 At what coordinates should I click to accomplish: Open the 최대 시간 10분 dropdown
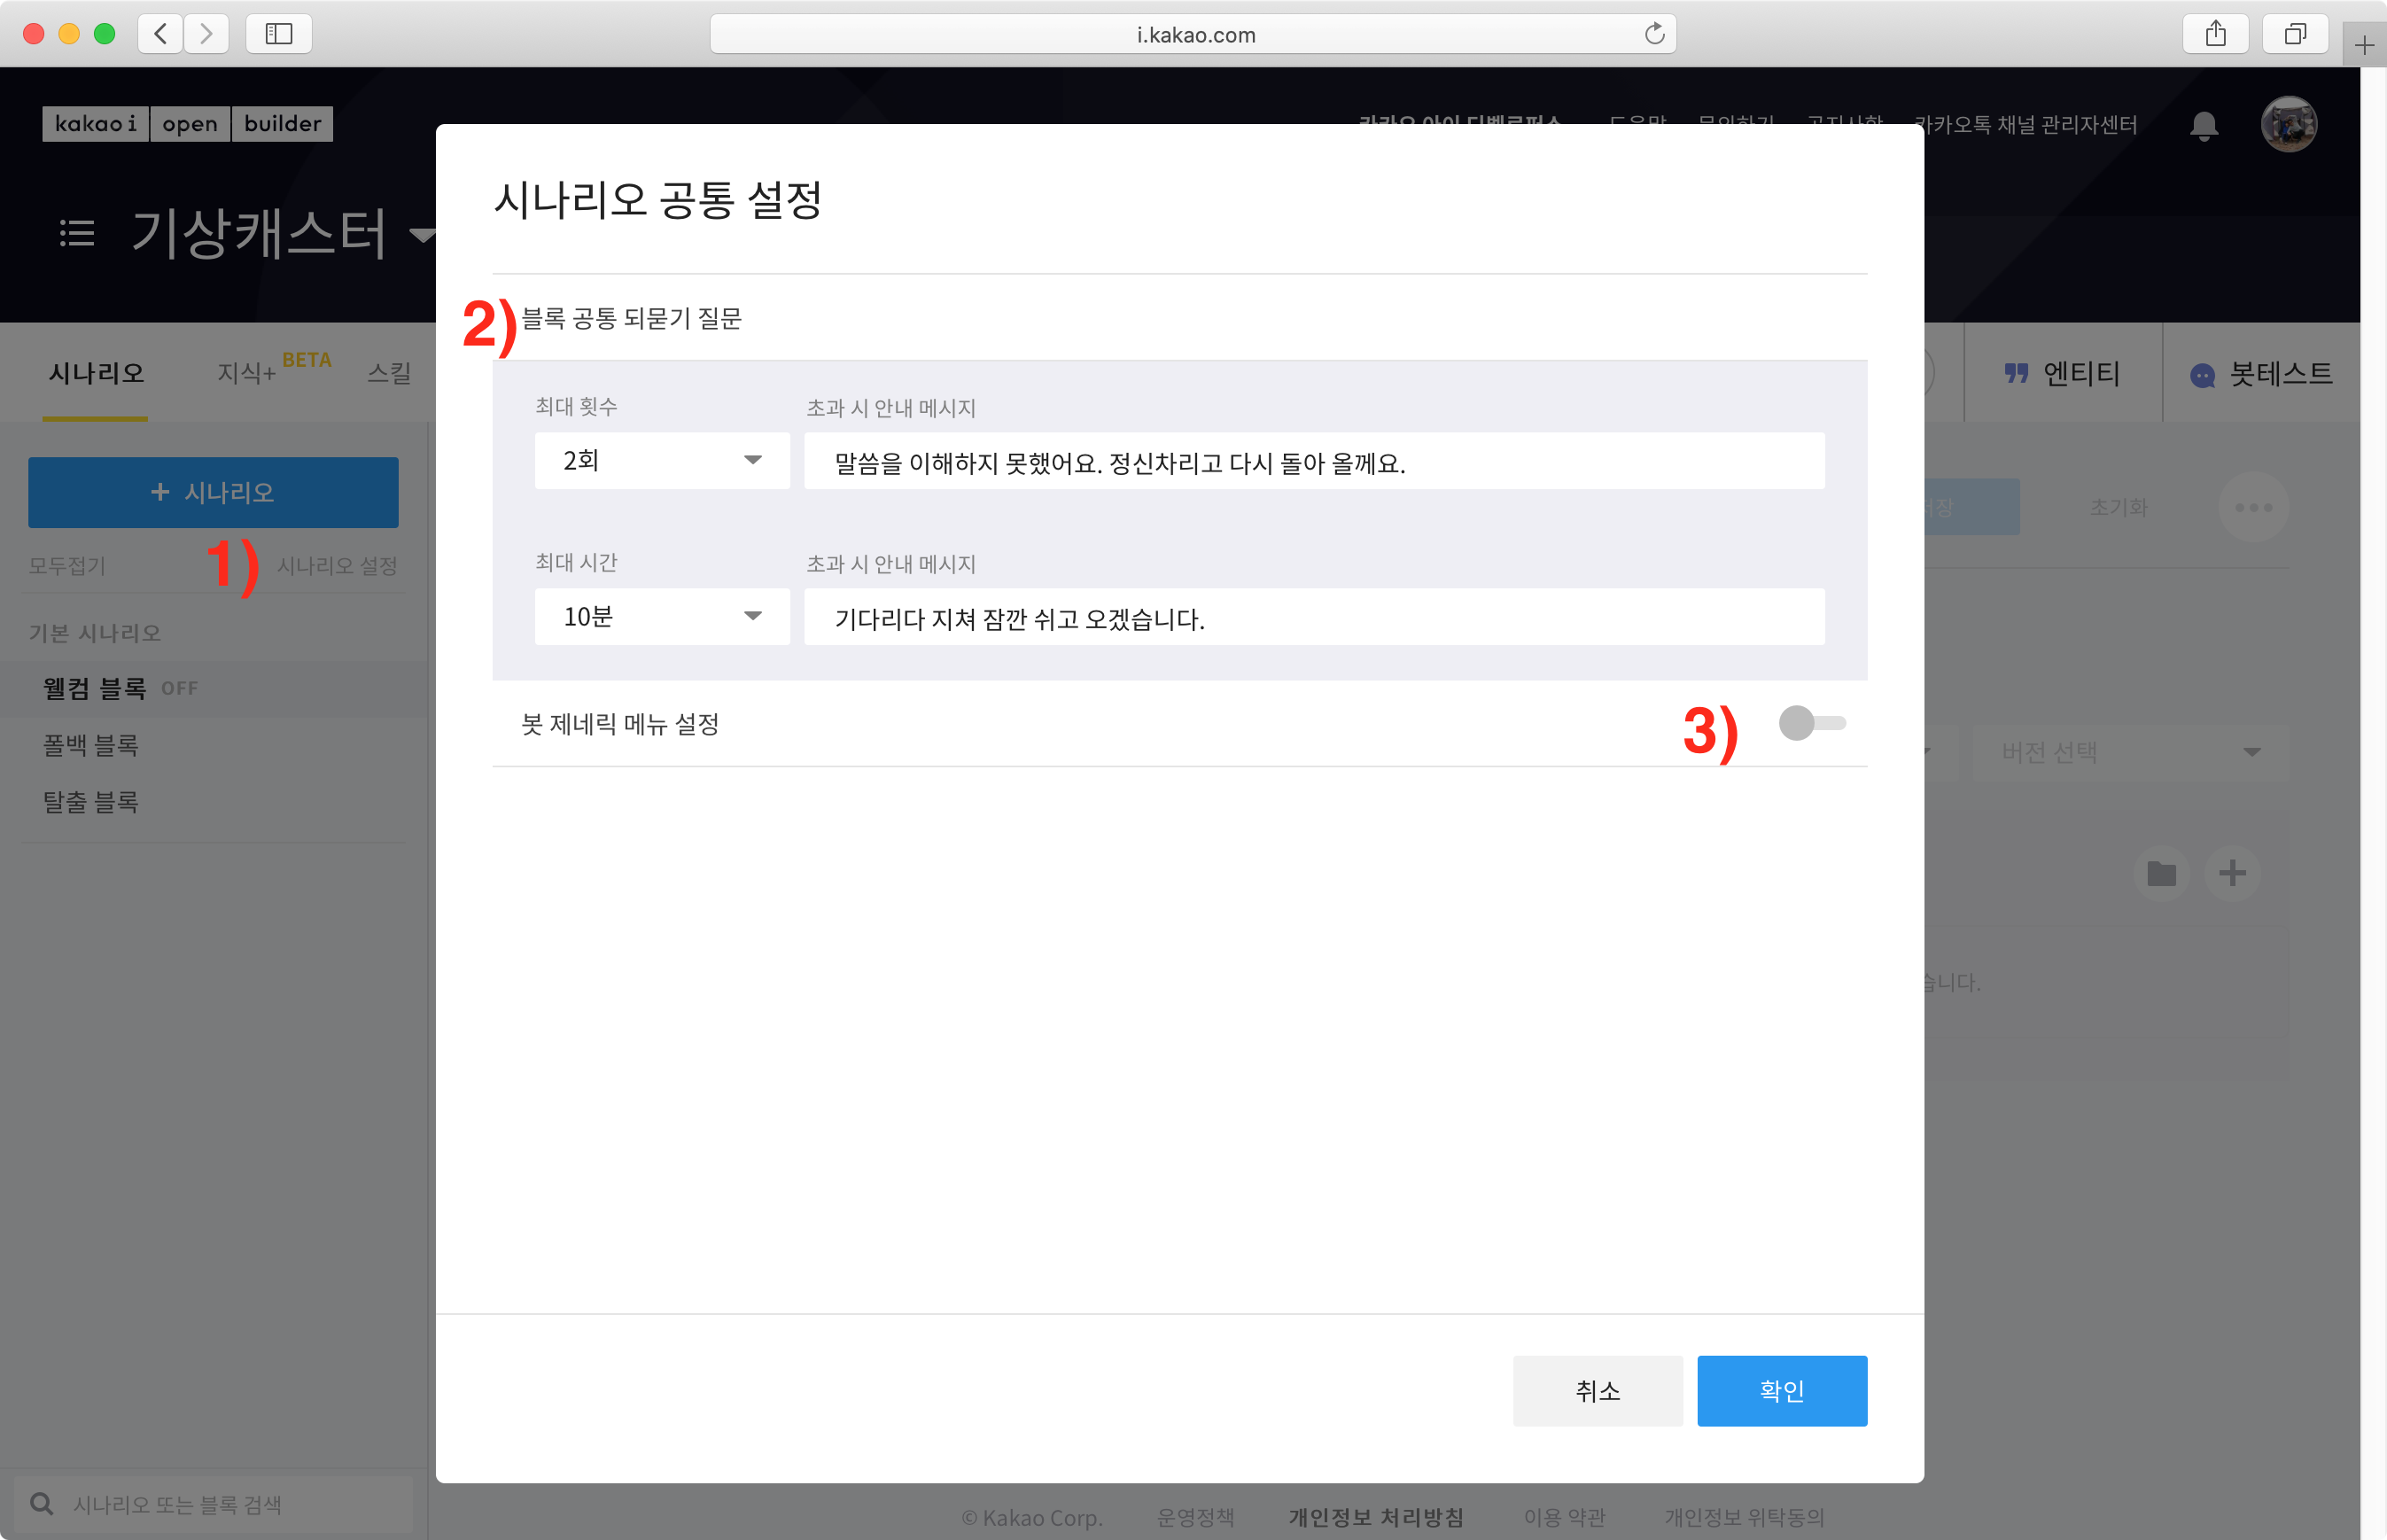661,617
